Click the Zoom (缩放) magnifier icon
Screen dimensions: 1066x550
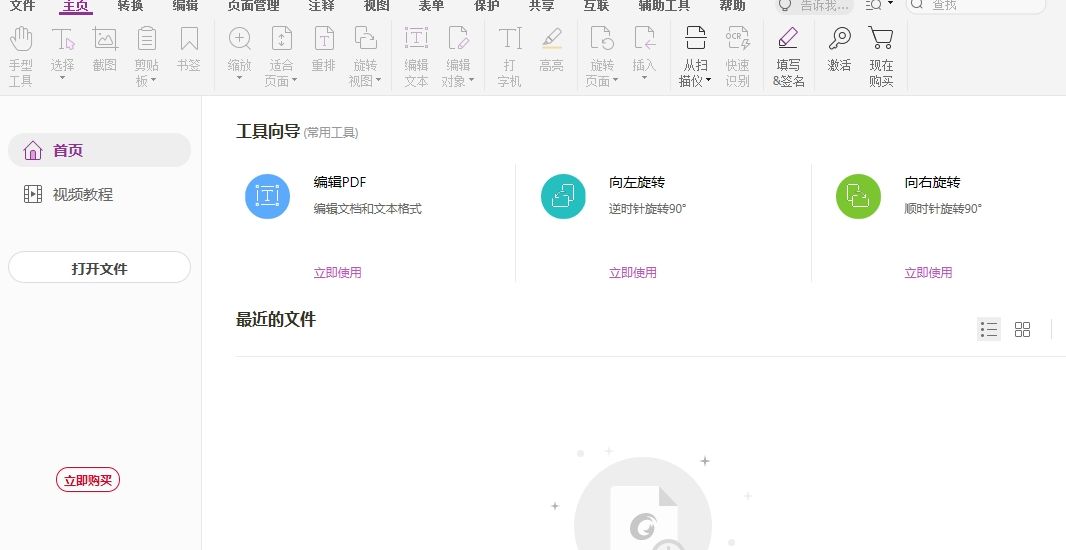click(x=239, y=39)
